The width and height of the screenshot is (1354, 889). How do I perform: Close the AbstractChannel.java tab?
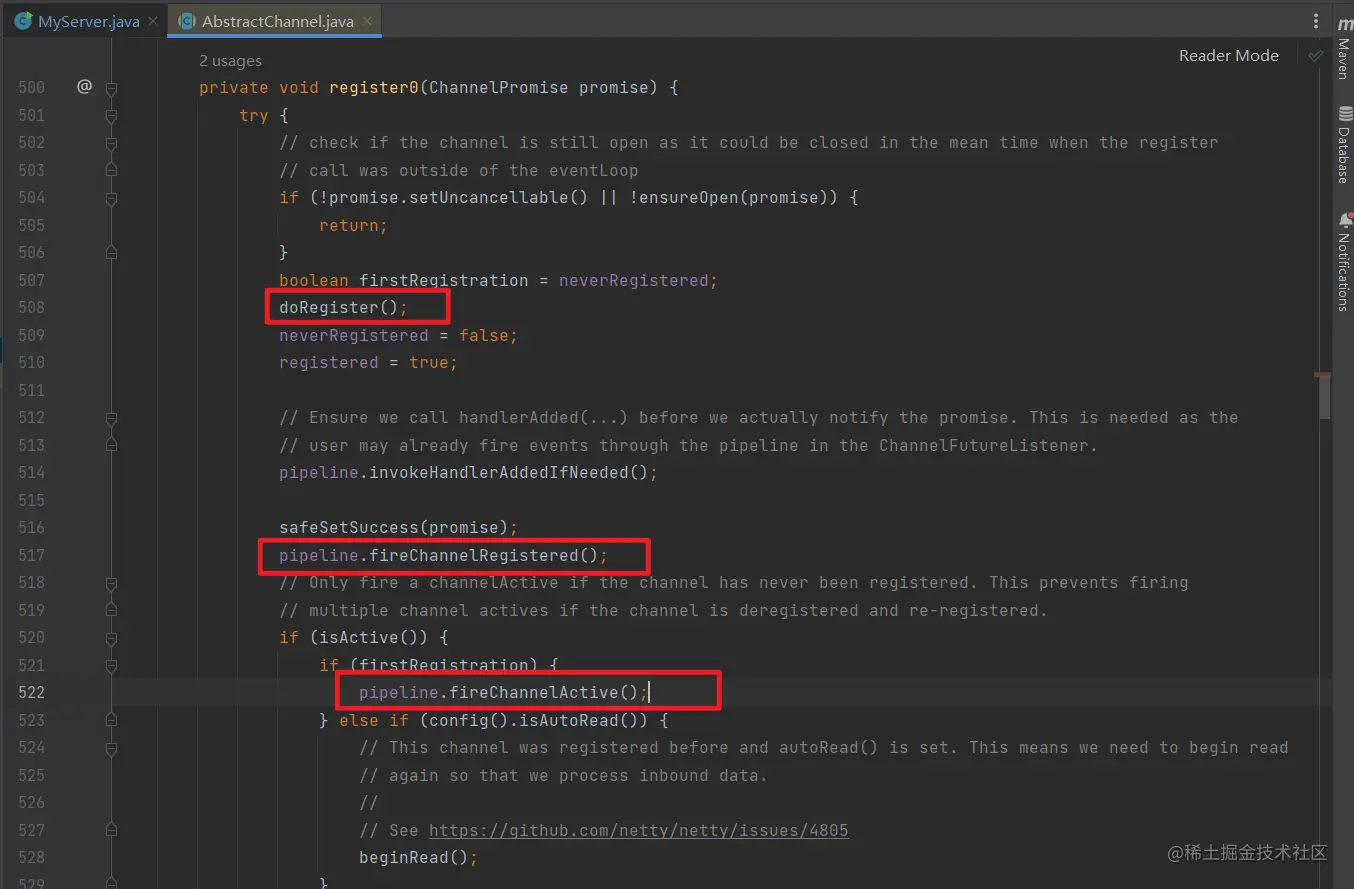pyautogui.click(x=367, y=21)
